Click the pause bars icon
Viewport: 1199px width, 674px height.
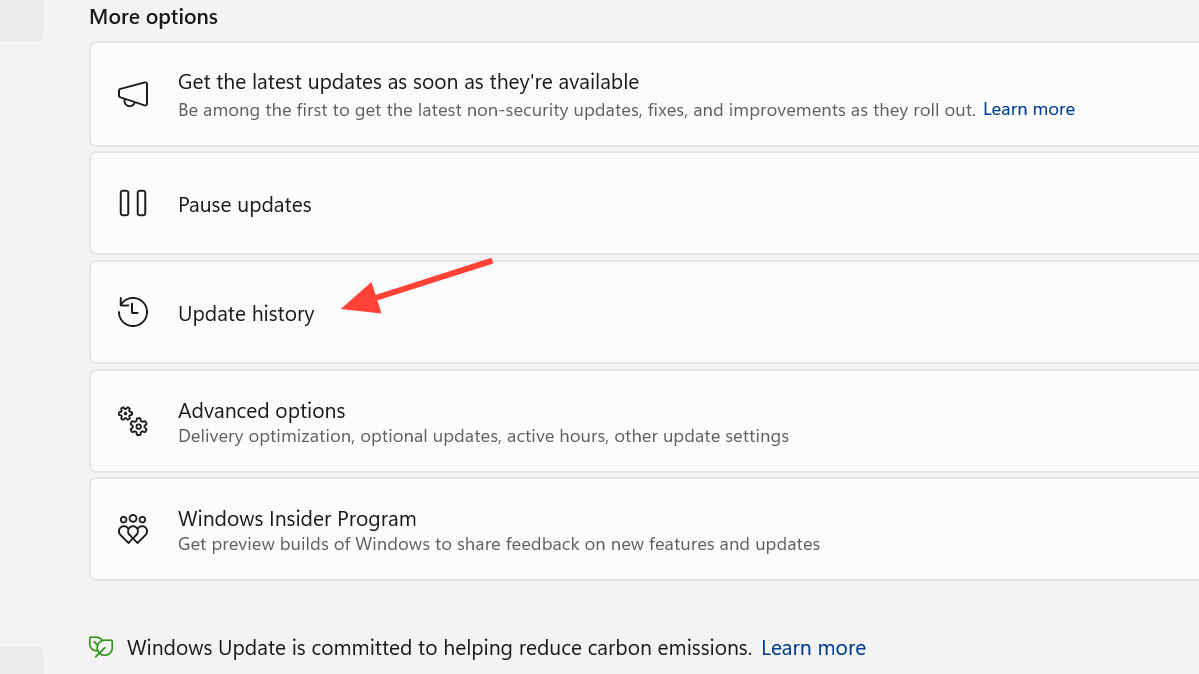coord(133,204)
